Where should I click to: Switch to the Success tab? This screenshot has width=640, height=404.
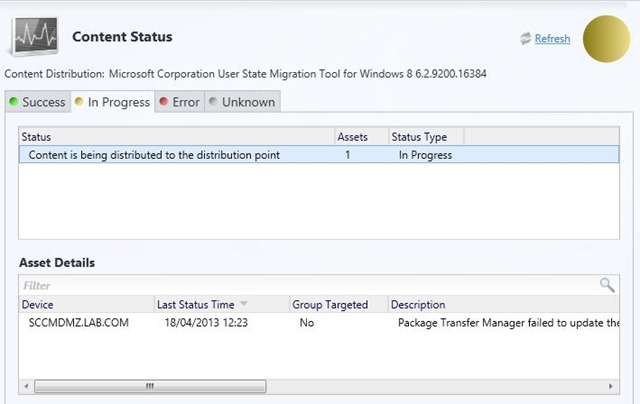pos(38,102)
